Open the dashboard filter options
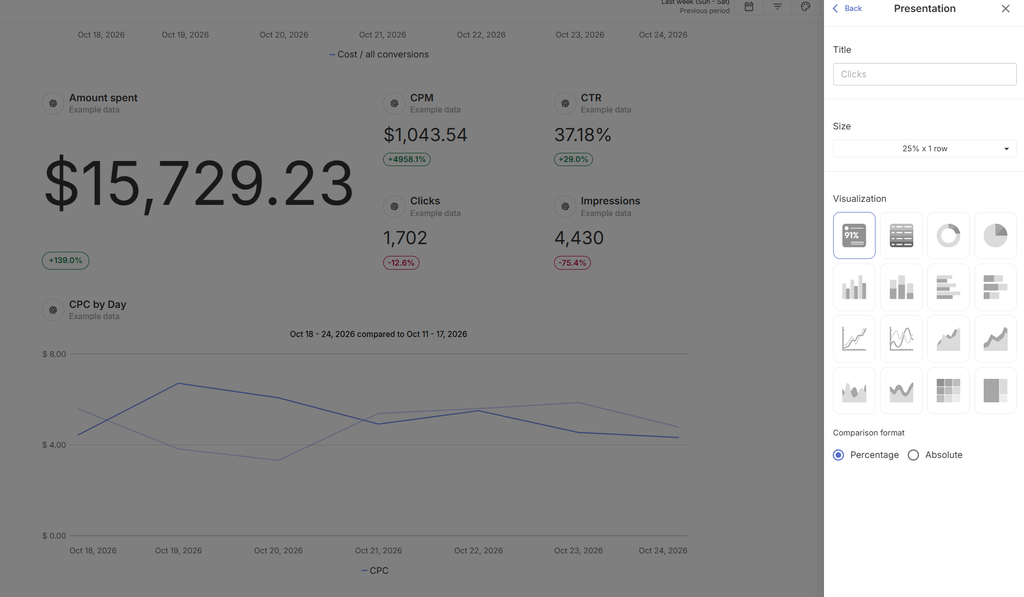This screenshot has height=597, width=1024. pos(777,7)
